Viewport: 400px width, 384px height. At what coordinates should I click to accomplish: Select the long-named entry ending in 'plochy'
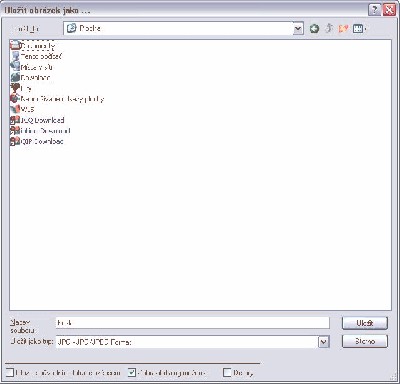[x=57, y=99]
